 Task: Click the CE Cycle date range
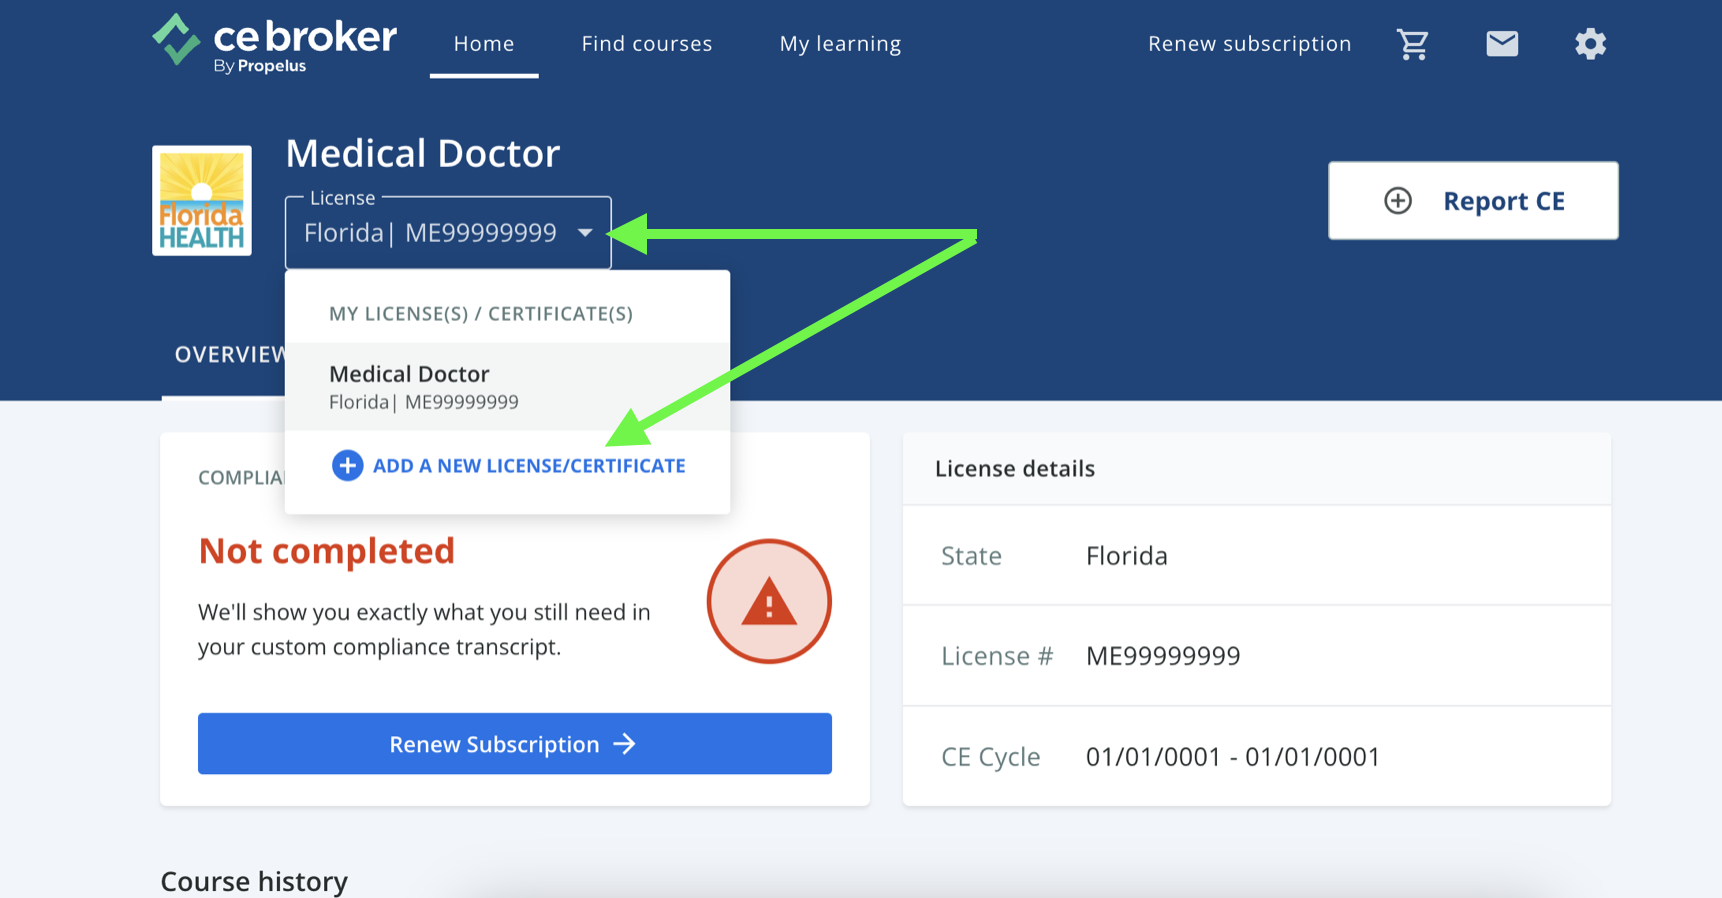point(1233,757)
